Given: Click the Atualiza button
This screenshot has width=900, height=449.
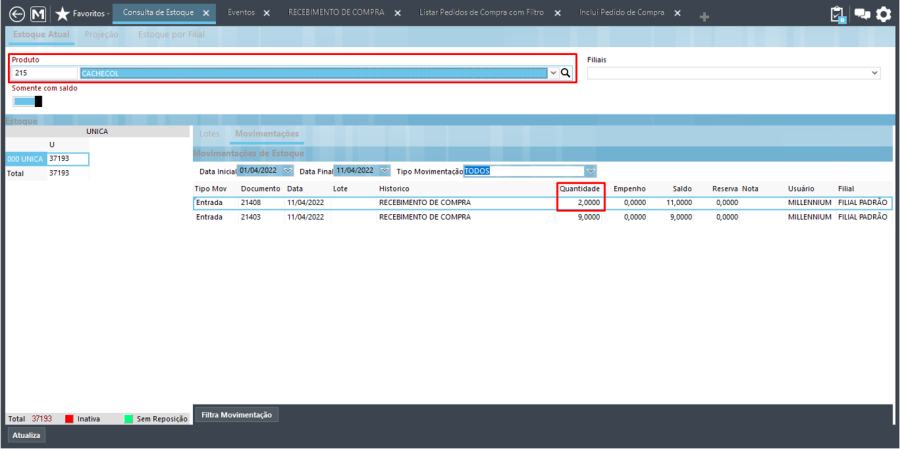Looking at the screenshot, I should 27,435.
